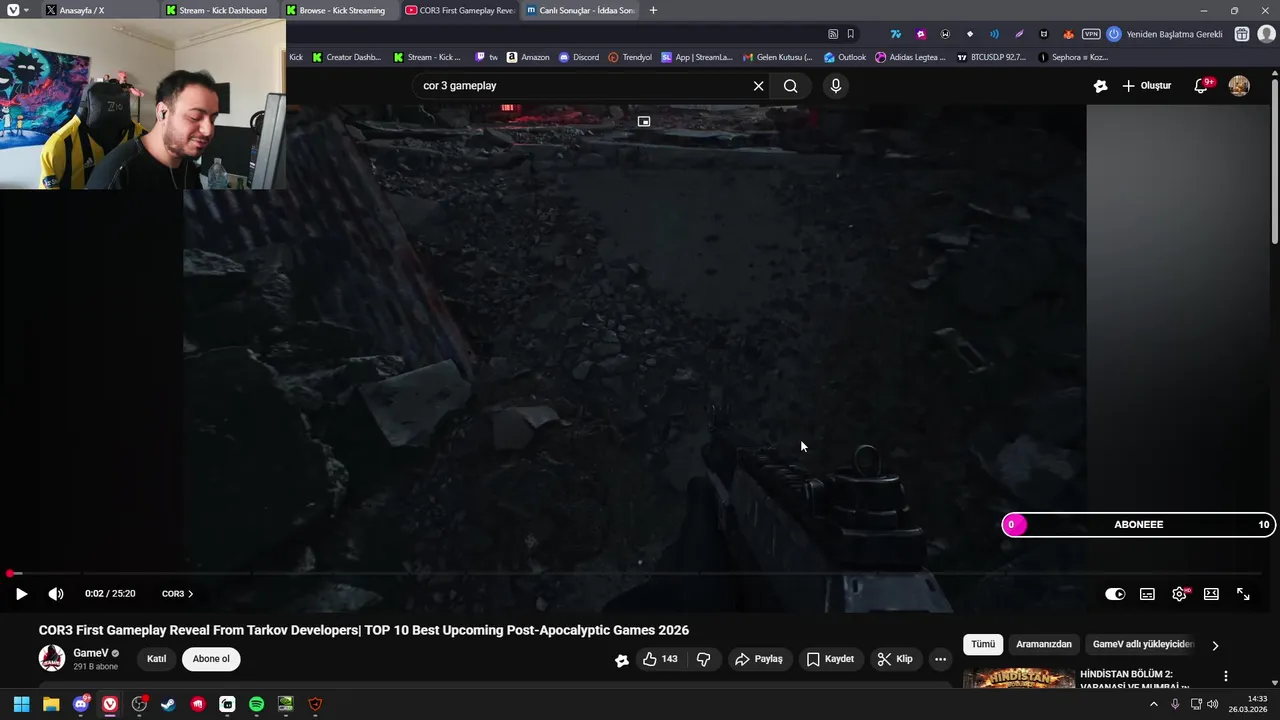Open Oluştur create menu
This screenshot has height=720, width=1280.
[1146, 86]
